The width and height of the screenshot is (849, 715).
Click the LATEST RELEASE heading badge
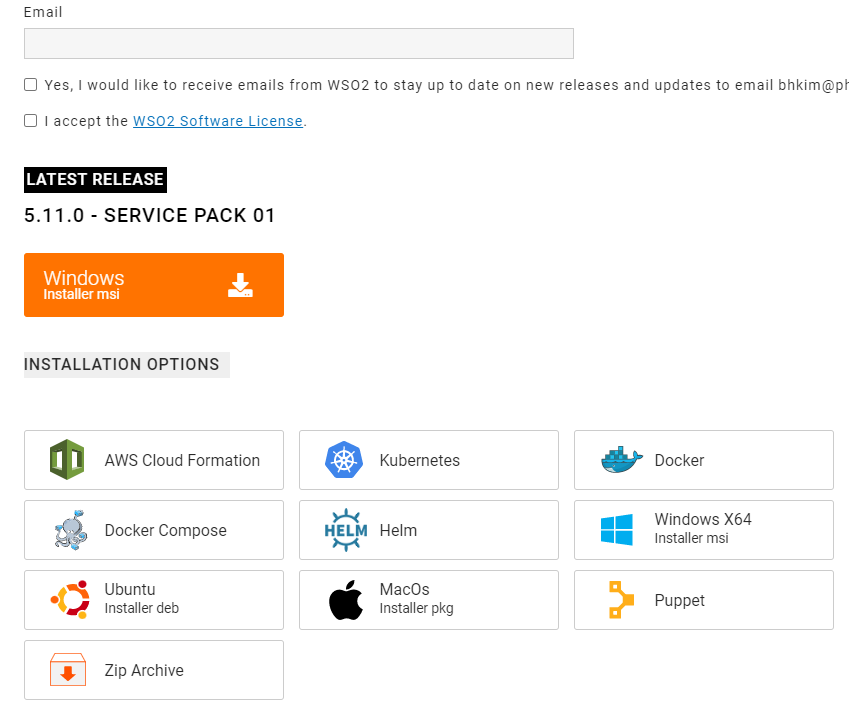tap(95, 180)
